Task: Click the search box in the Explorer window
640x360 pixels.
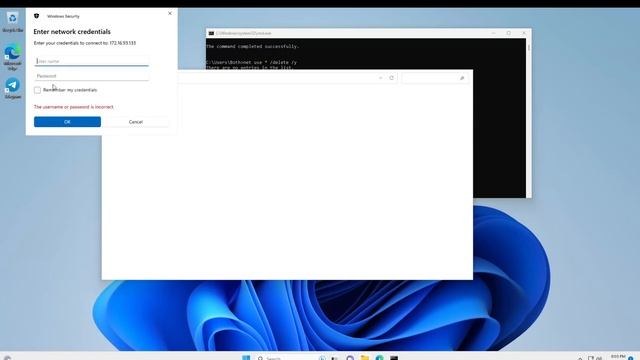Action: 435,78
